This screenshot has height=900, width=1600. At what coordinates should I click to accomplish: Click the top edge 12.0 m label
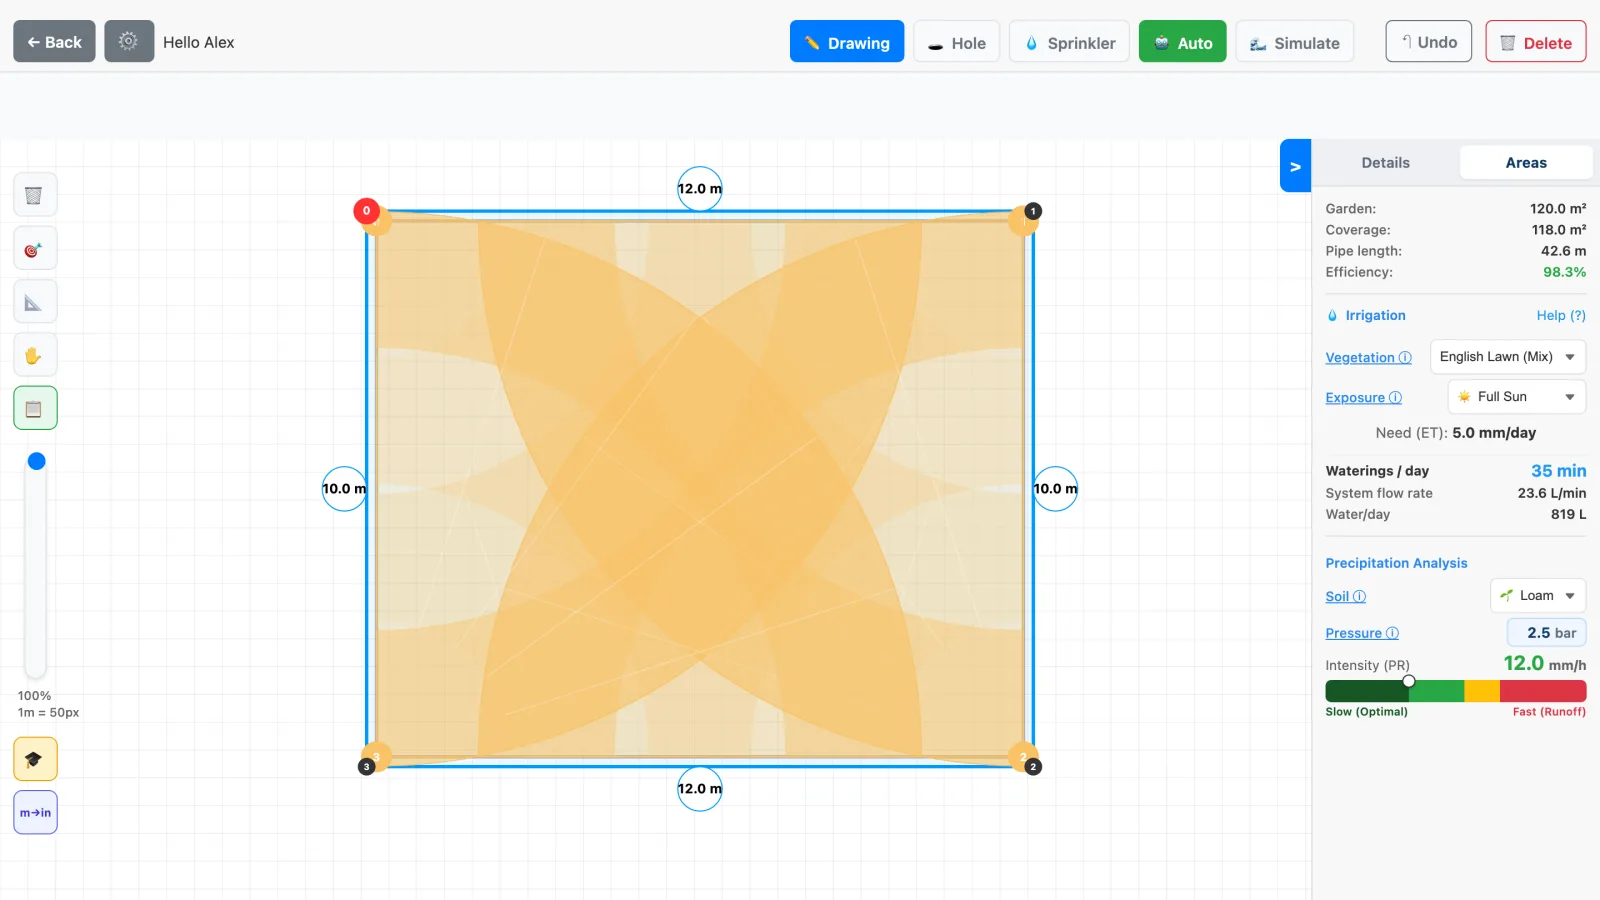click(700, 189)
